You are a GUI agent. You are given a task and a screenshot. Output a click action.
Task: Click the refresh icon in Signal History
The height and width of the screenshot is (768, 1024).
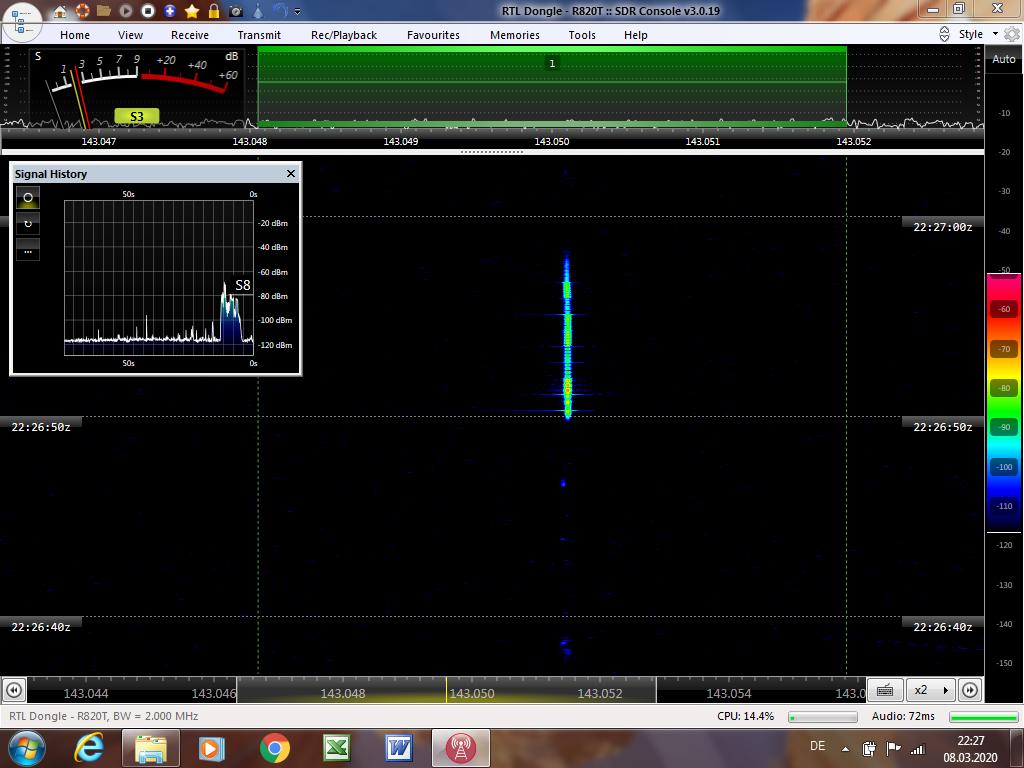[x=28, y=223]
